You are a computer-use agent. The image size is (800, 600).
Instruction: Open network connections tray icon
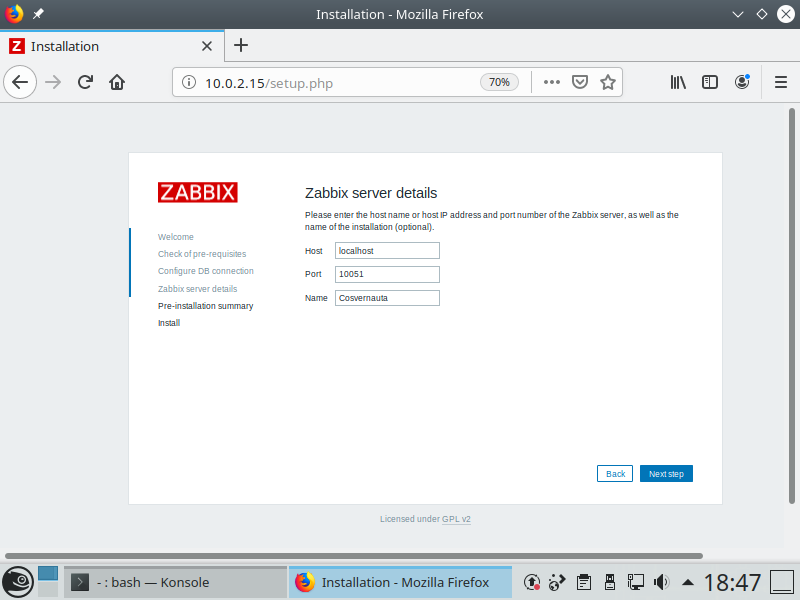click(x=636, y=582)
